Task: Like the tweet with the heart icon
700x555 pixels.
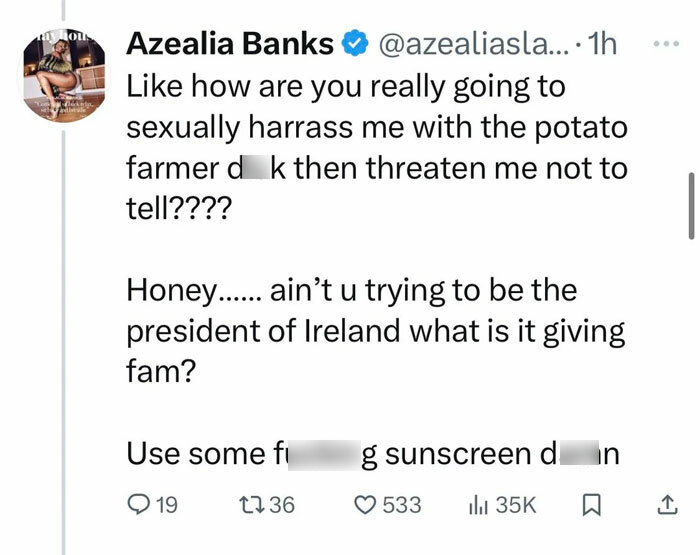Action: click(x=366, y=505)
